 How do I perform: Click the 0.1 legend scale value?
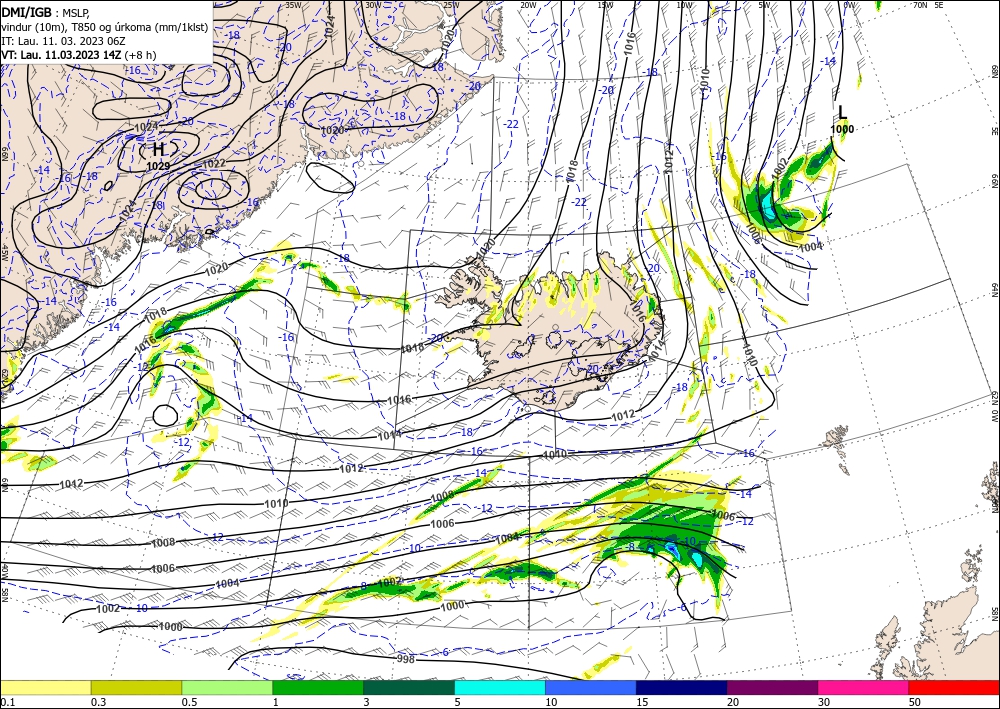click(6, 702)
